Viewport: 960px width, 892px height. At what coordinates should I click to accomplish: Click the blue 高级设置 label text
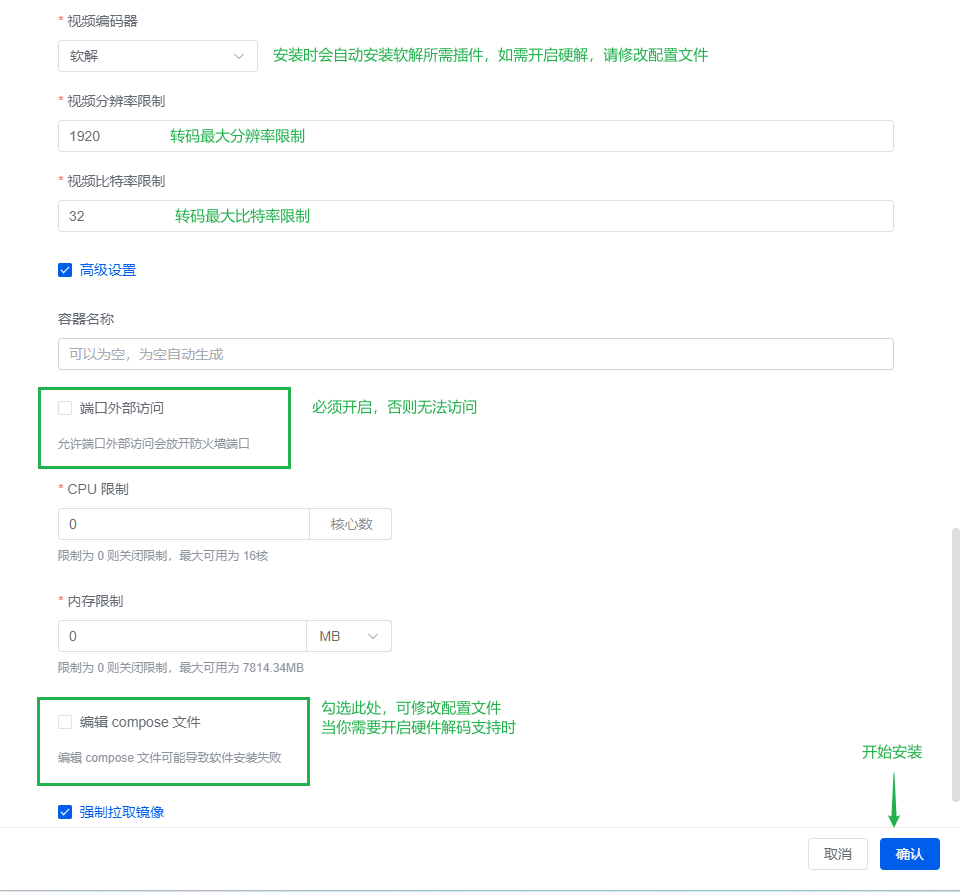pyautogui.click(x=108, y=270)
